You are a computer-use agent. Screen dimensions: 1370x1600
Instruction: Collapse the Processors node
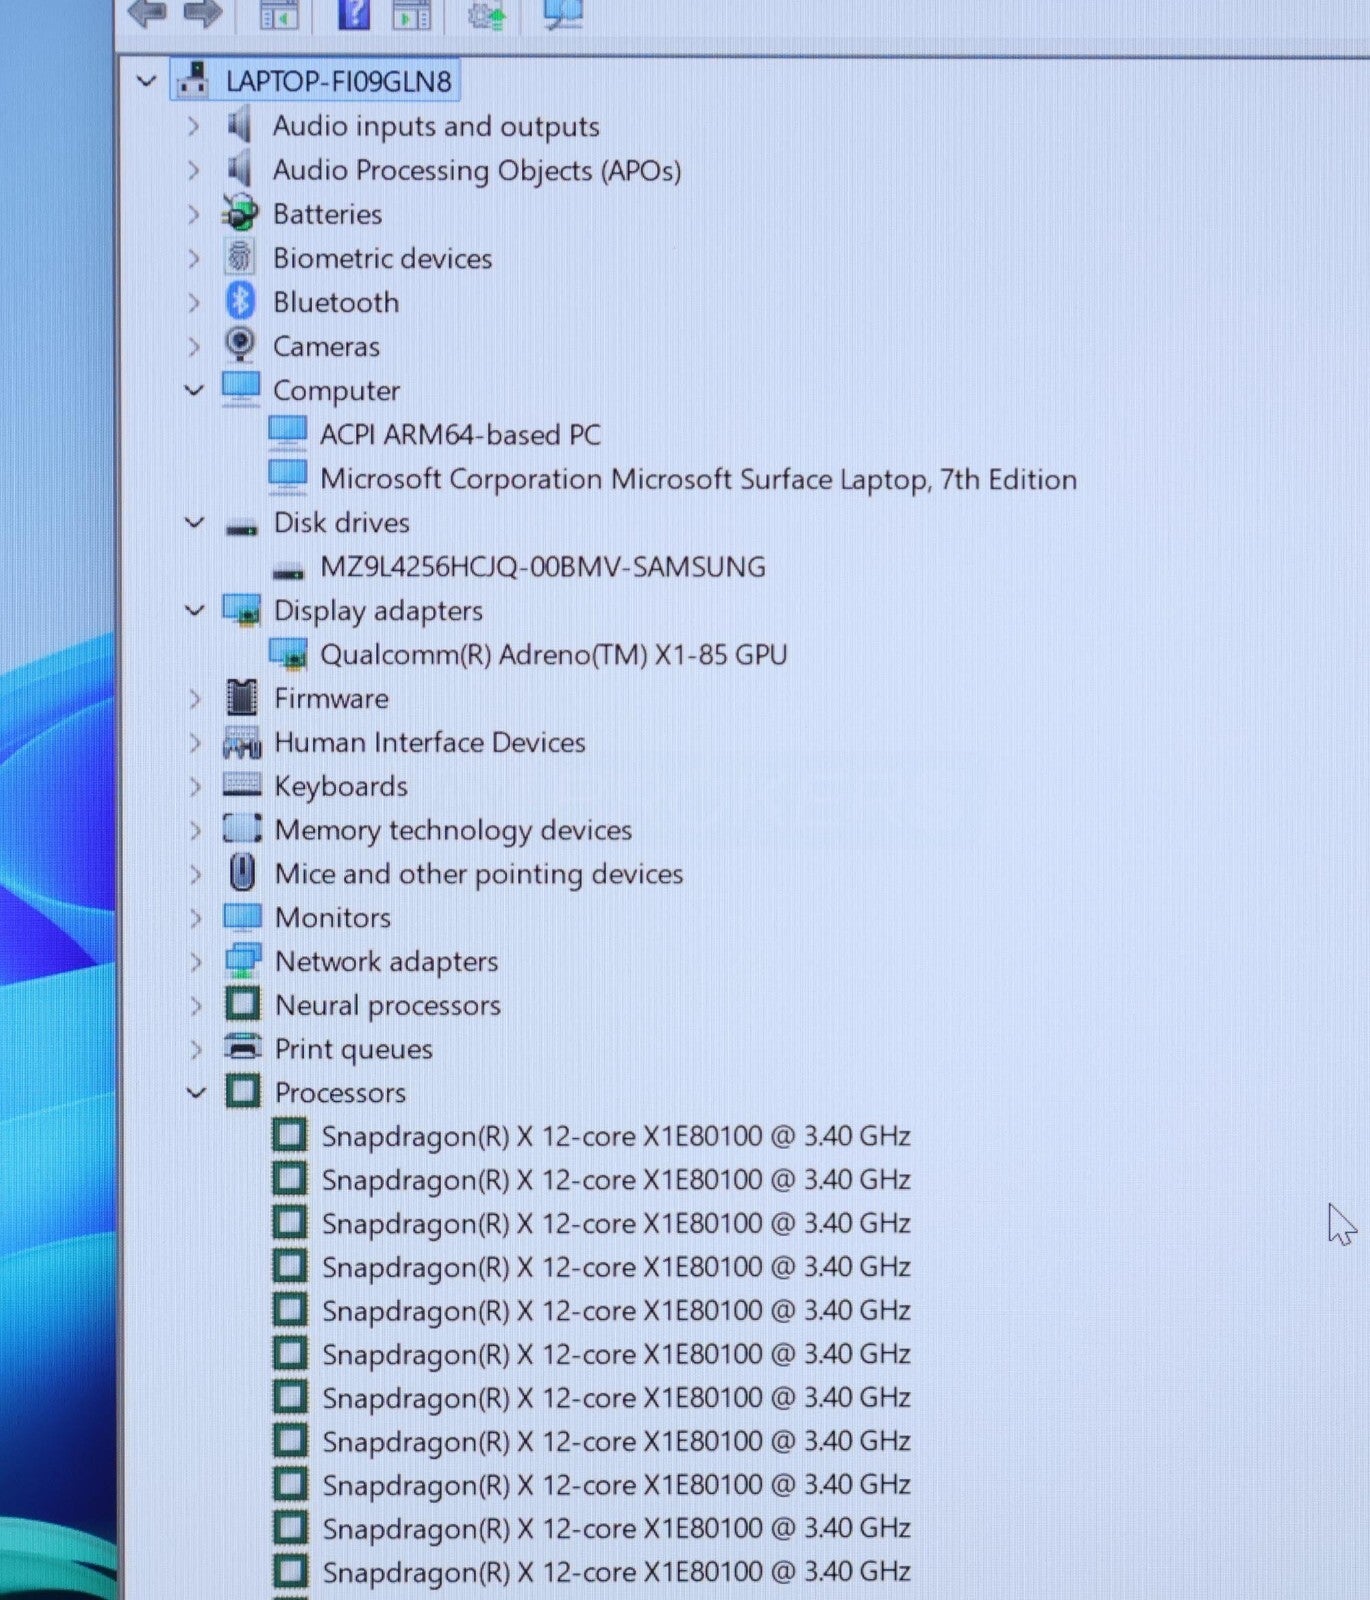(196, 1093)
